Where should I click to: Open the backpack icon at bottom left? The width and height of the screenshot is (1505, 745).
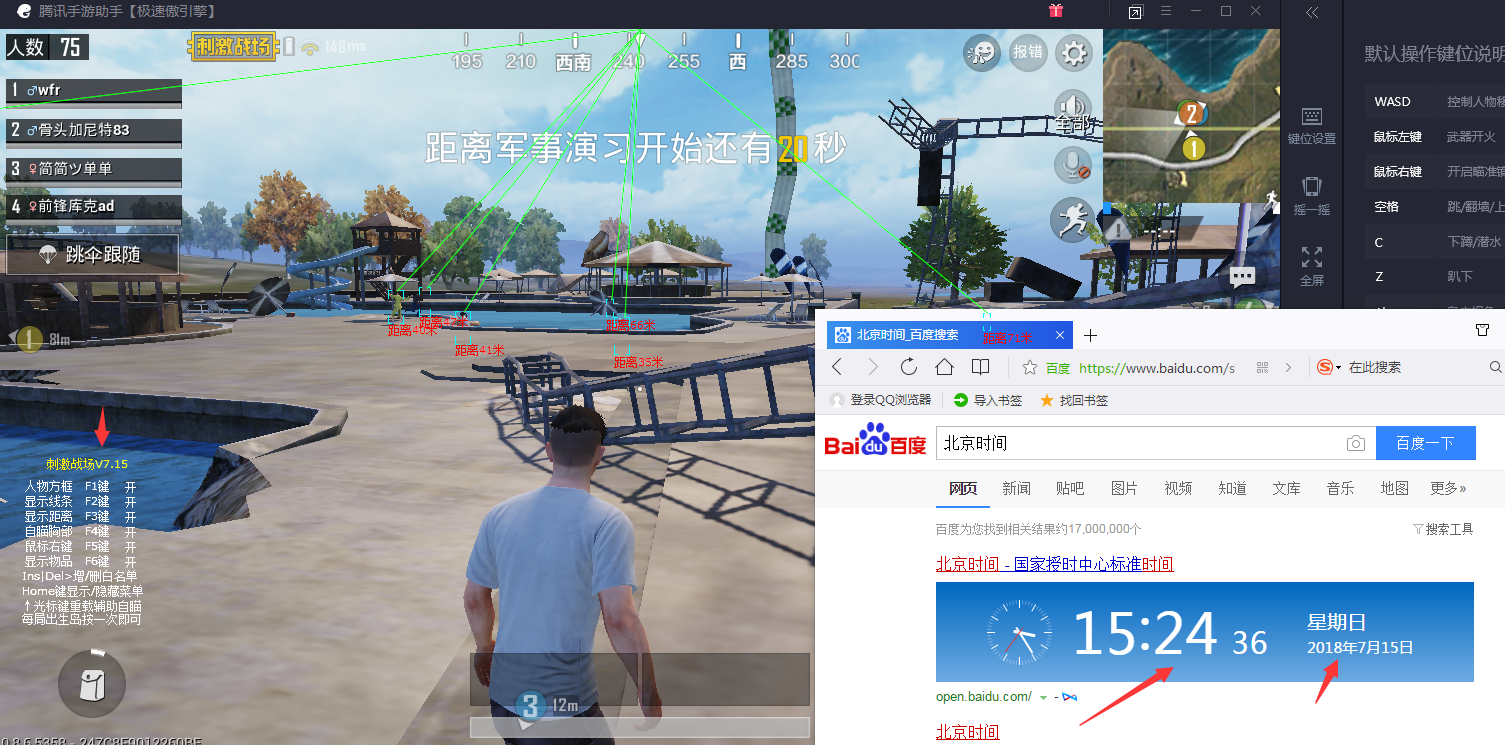pos(92,685)
